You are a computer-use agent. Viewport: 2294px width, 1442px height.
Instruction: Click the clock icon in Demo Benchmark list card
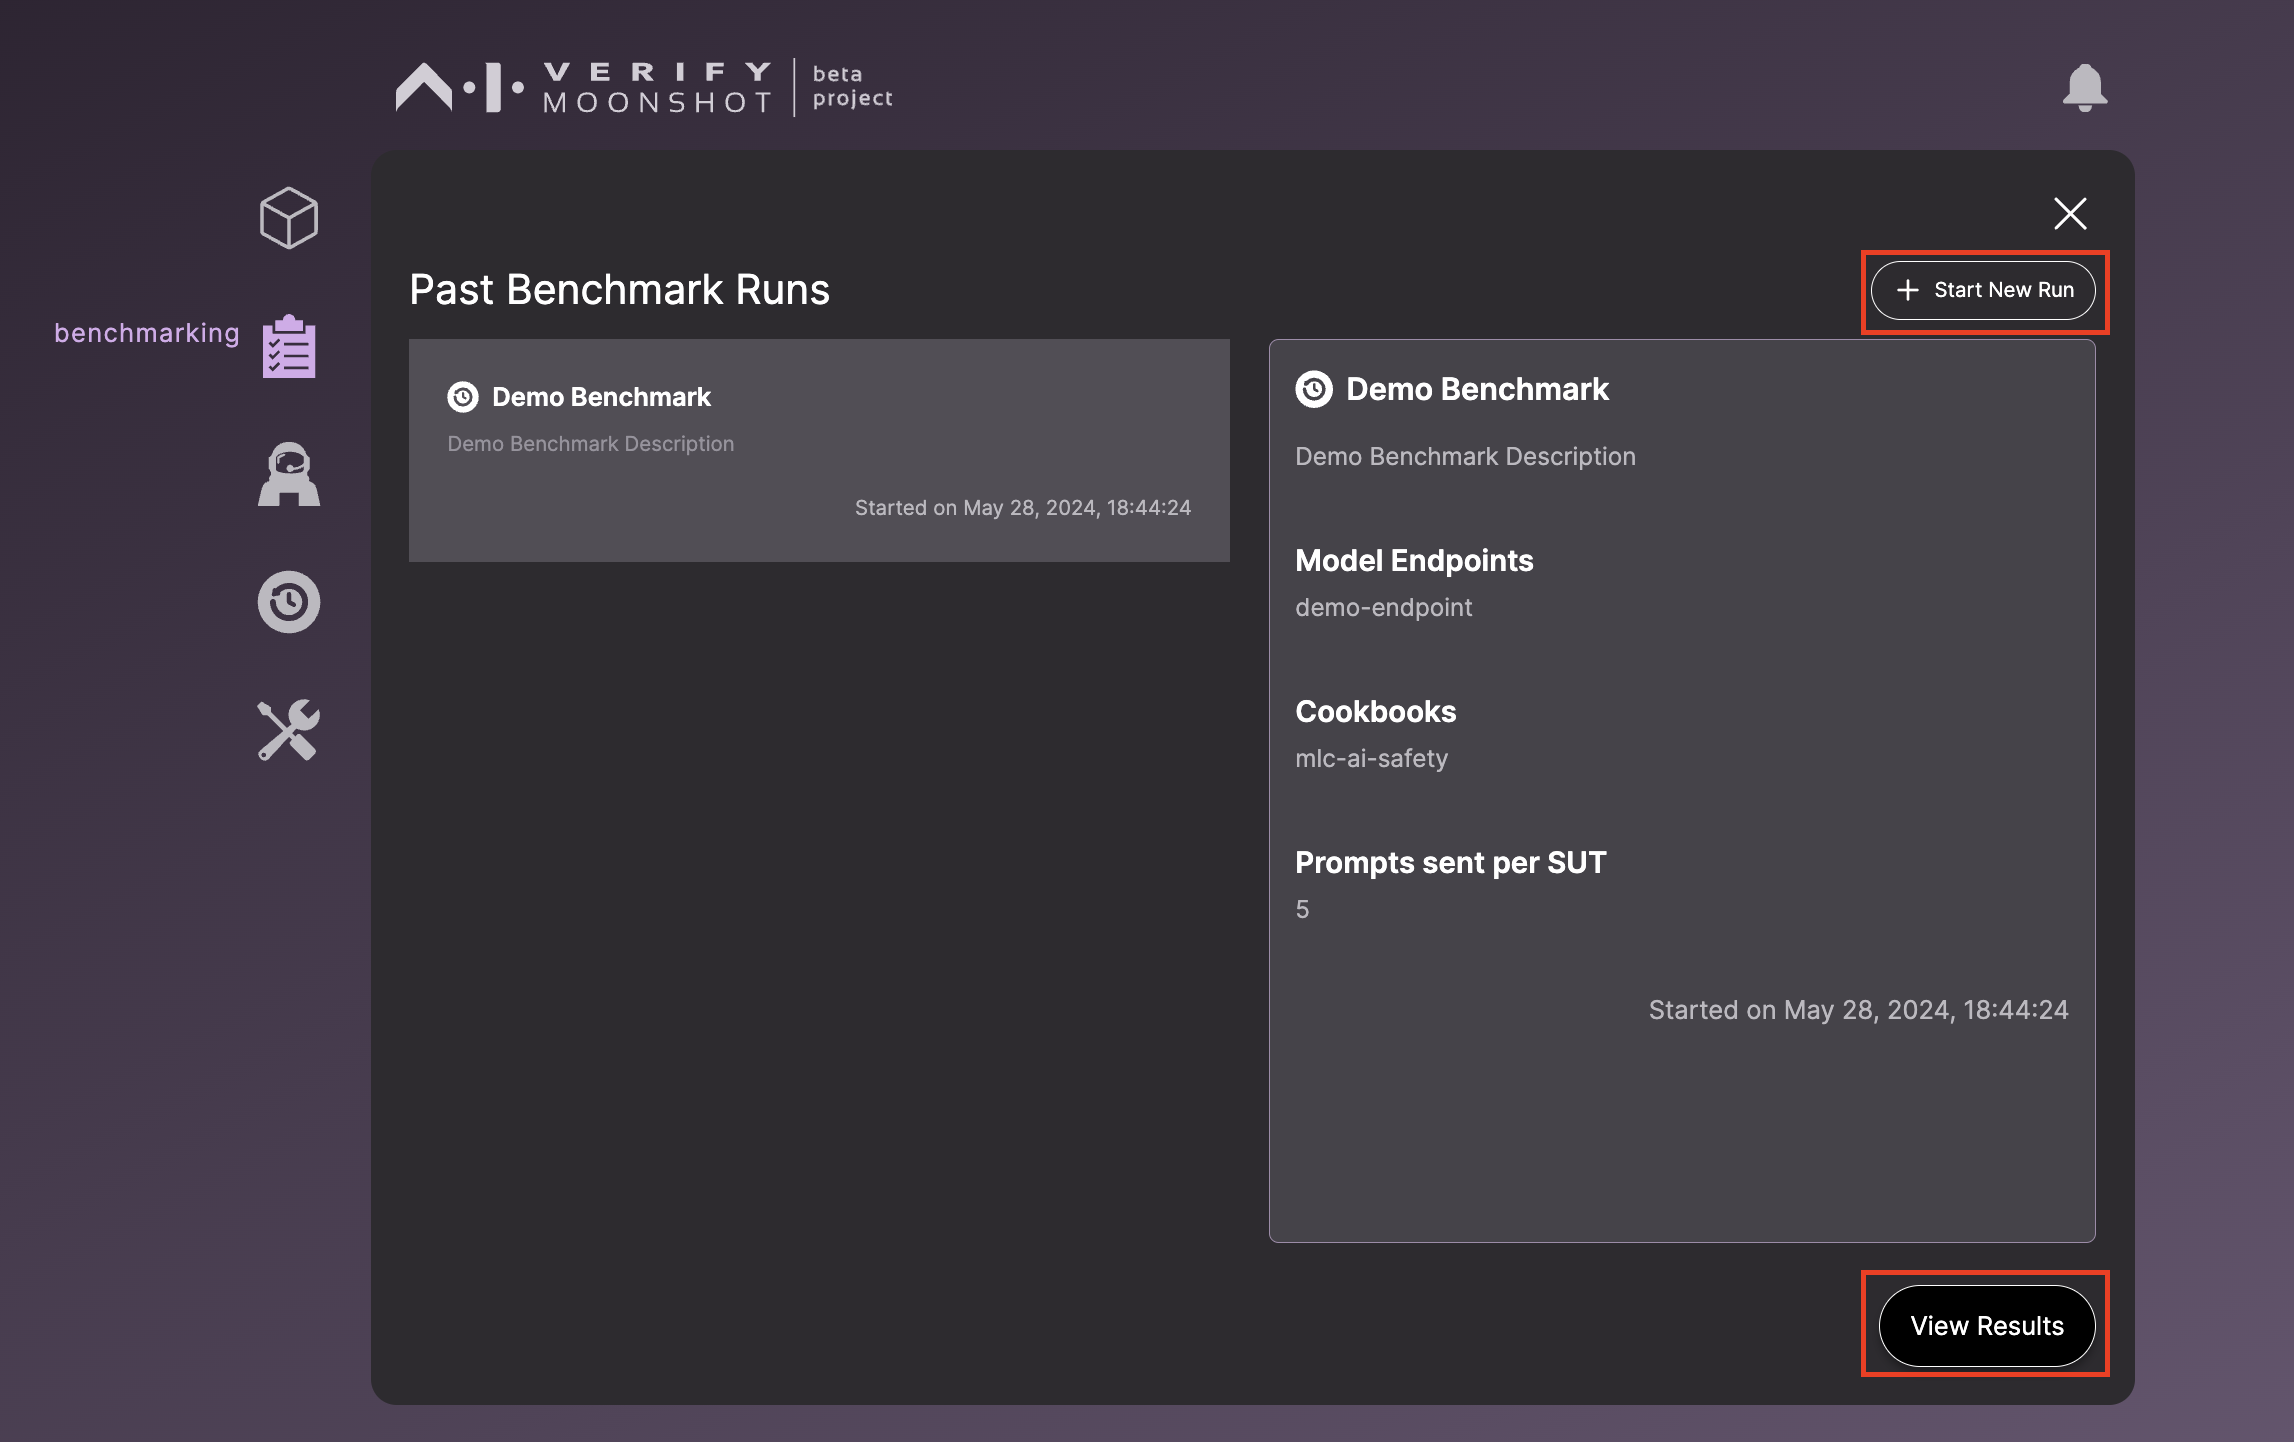463,397
